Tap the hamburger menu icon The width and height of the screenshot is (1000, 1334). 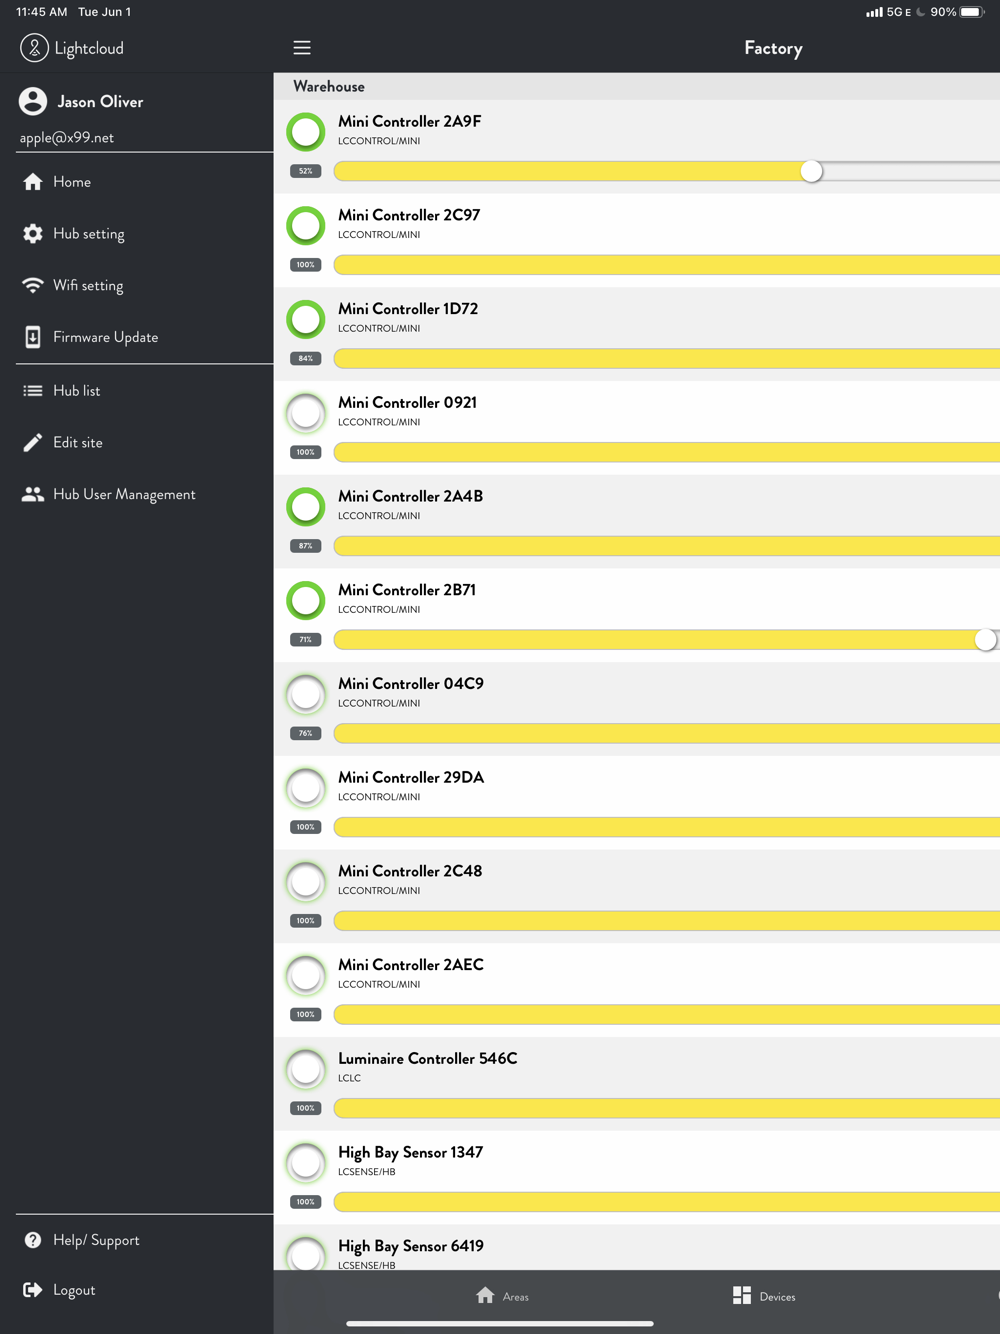[x=302, y=48]
